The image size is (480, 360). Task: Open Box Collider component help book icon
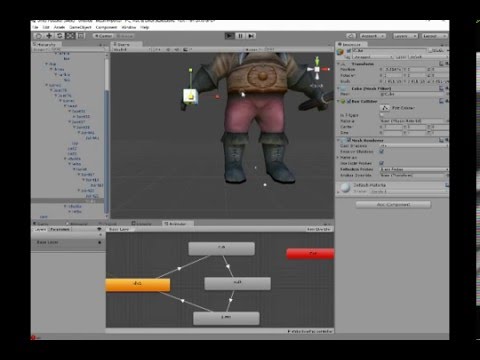(441, 101)
